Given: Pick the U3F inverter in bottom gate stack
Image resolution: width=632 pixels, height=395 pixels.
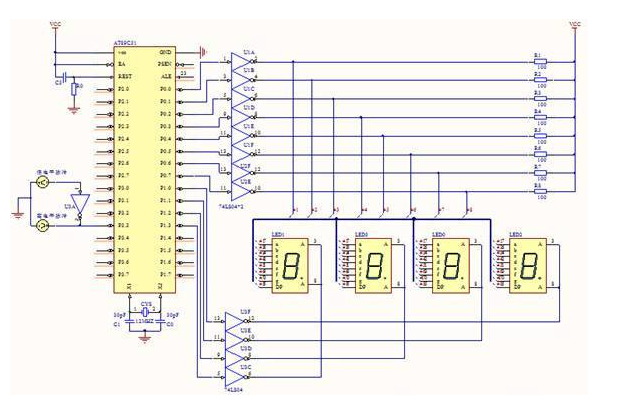Looking at the screenshot, I should click(x=236, y=321).
